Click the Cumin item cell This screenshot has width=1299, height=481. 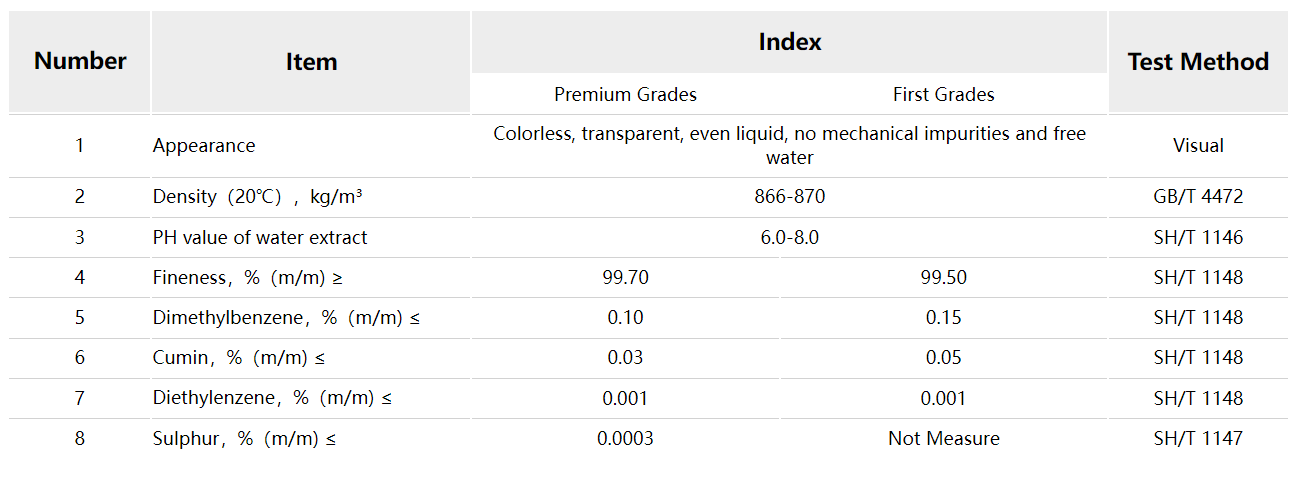[x=239, y=358]
